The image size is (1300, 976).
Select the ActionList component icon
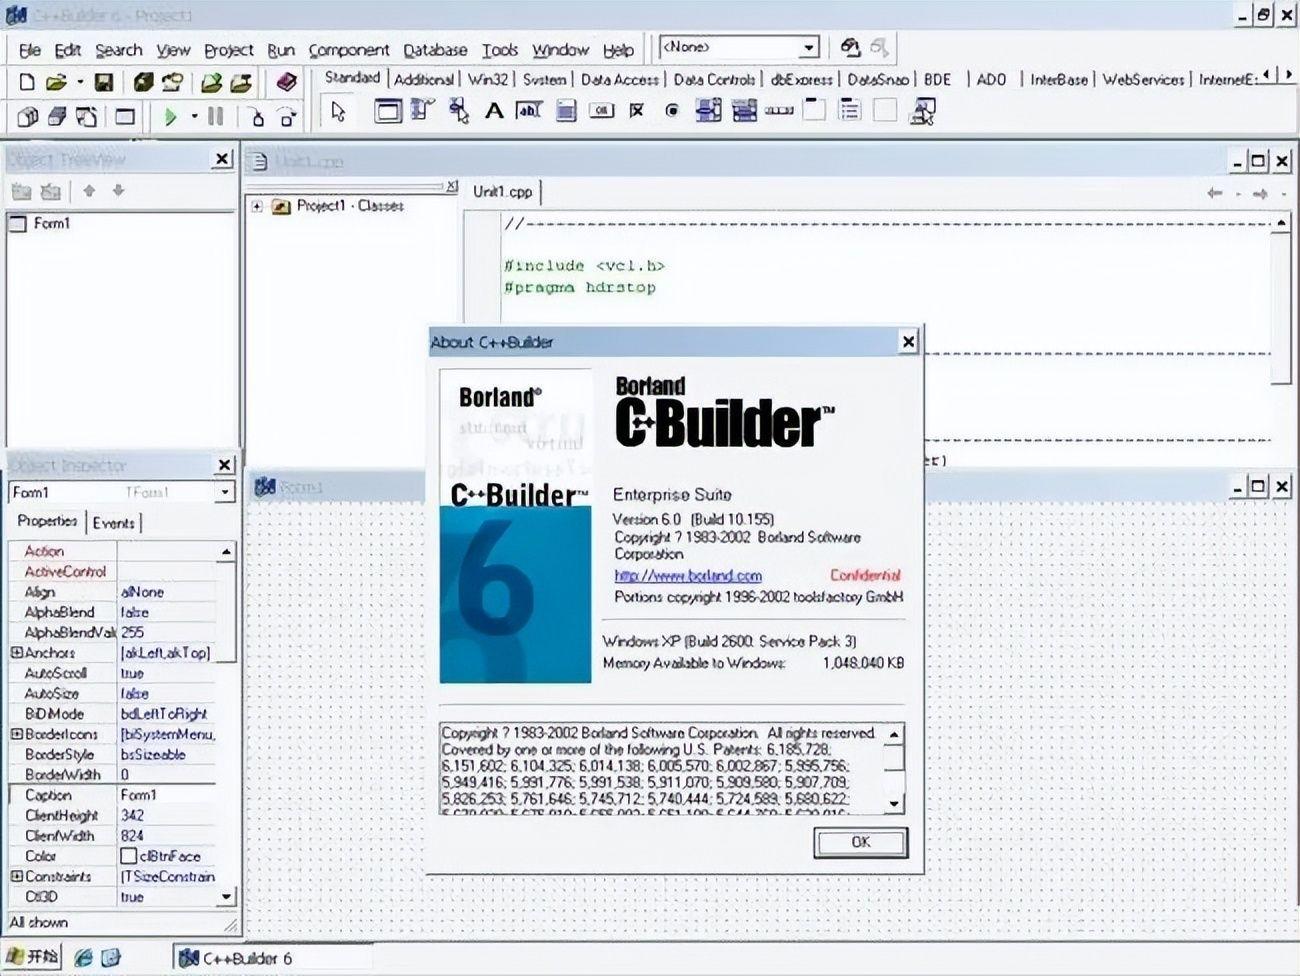922,111
